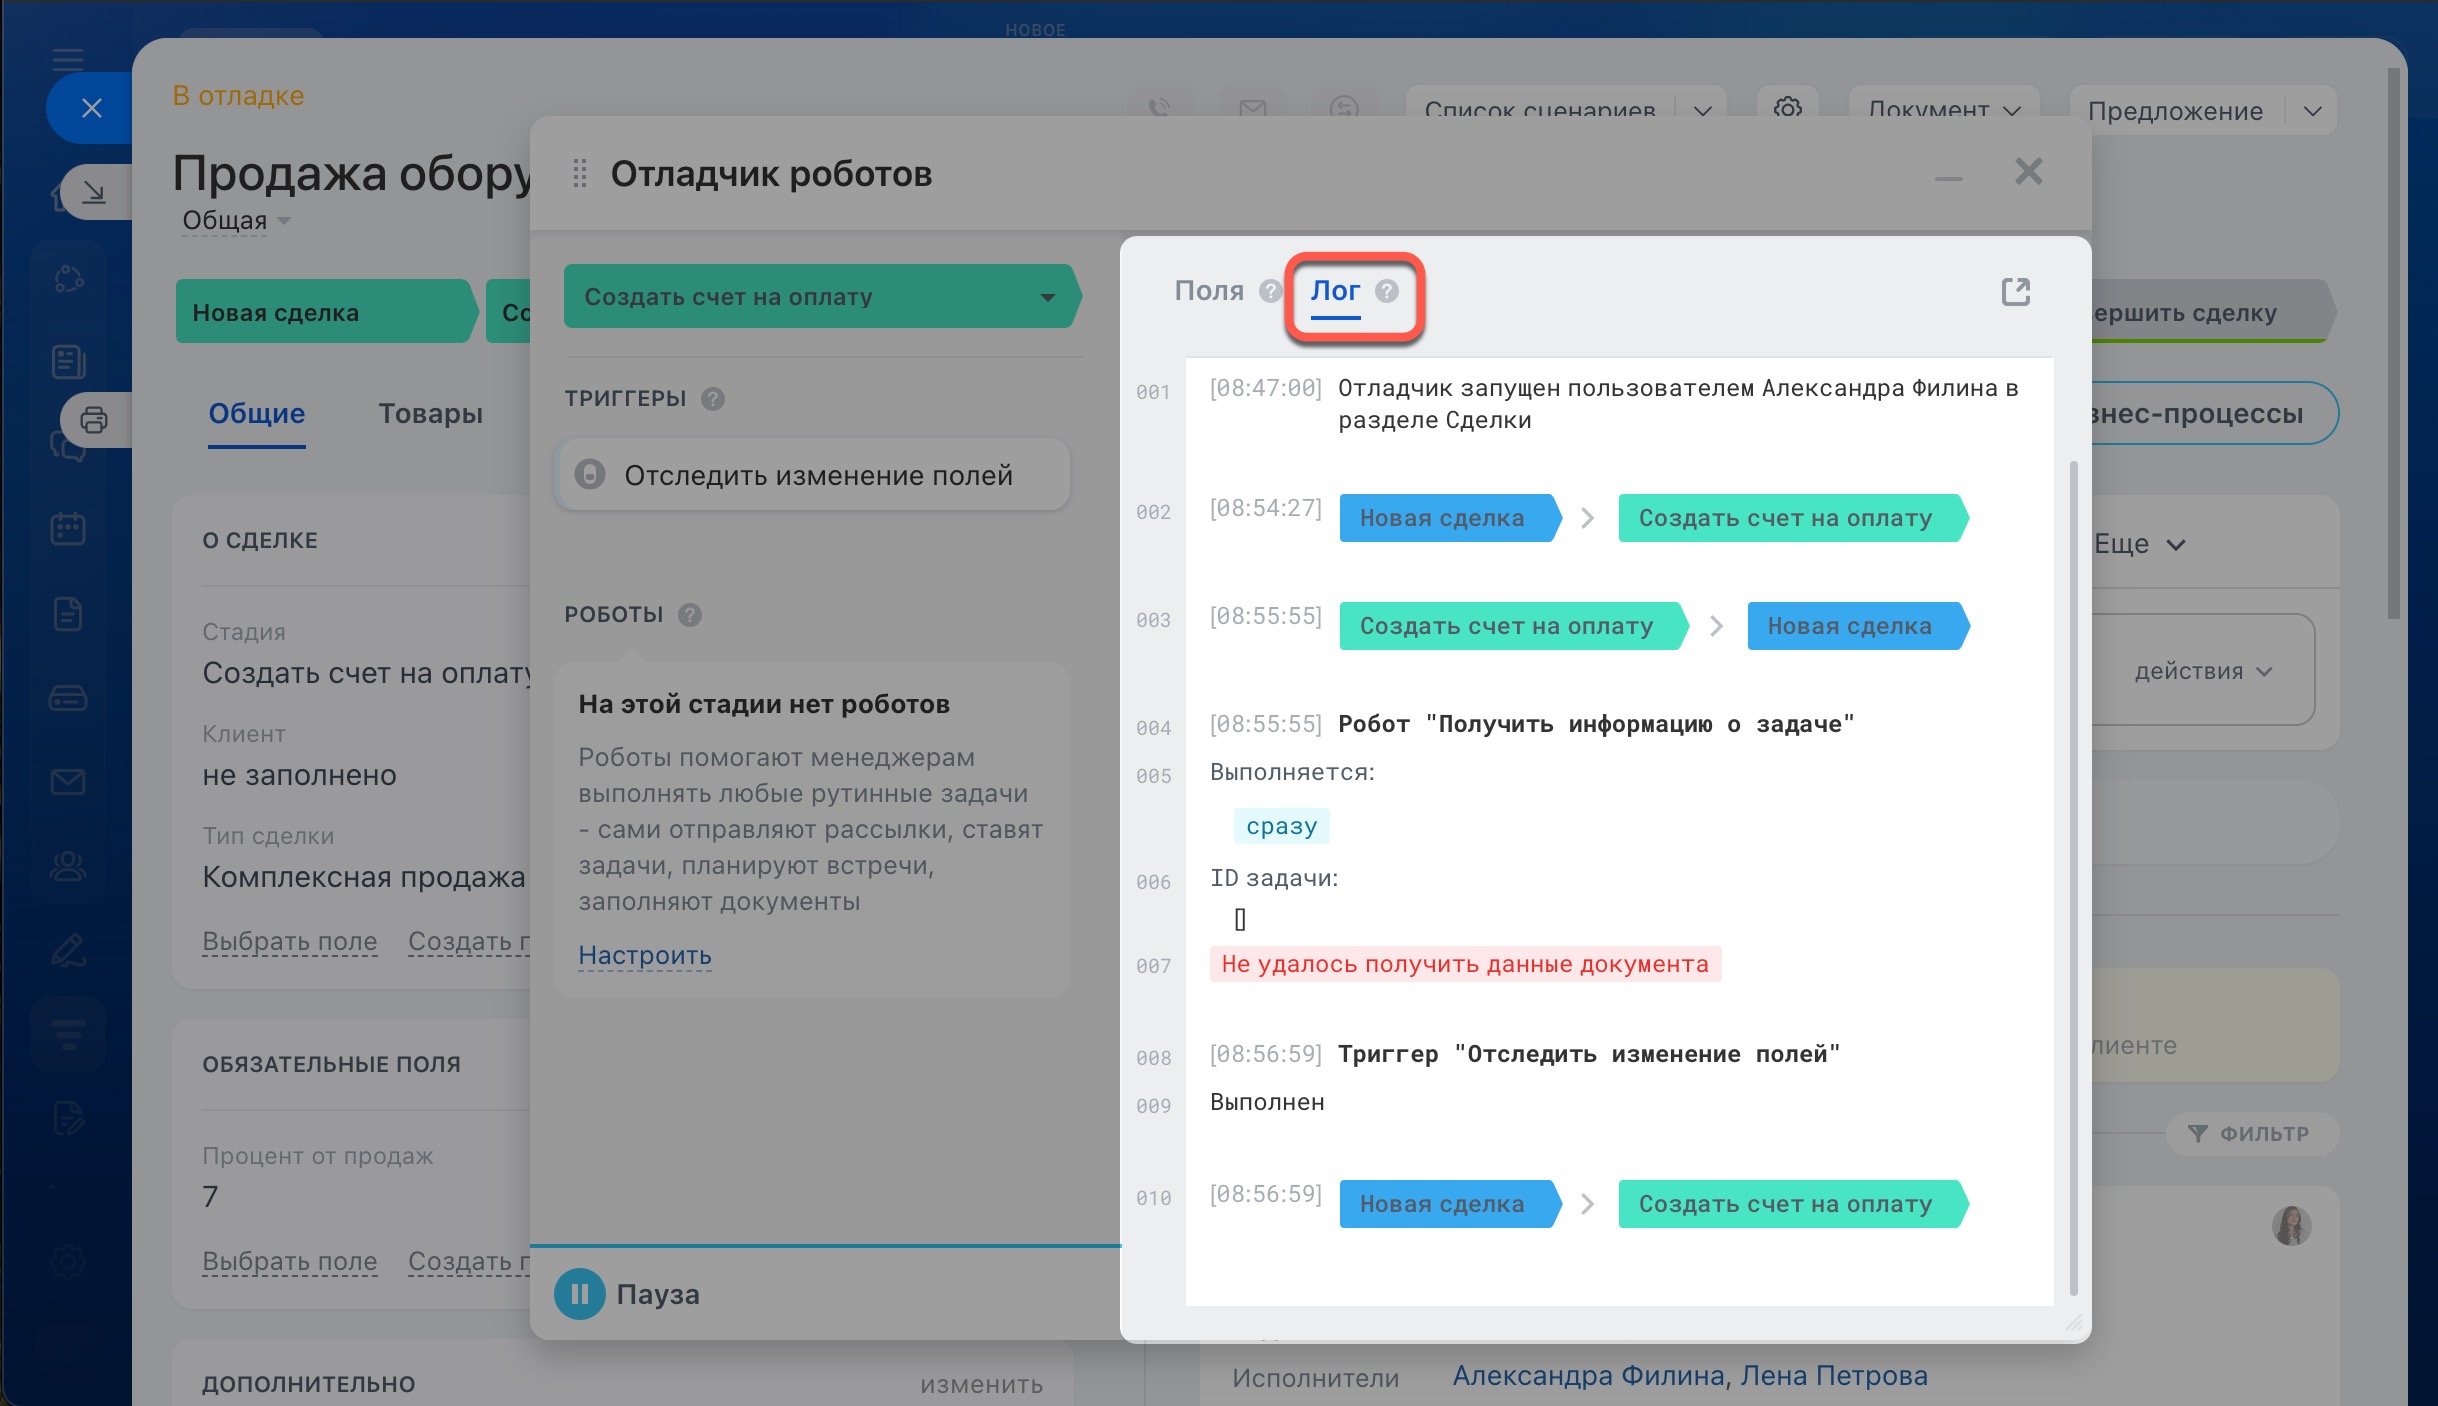This screenshot has height=1406, width=2438.
Task: Click help icon next to Триггеры heading
Action: coord(712,399)
